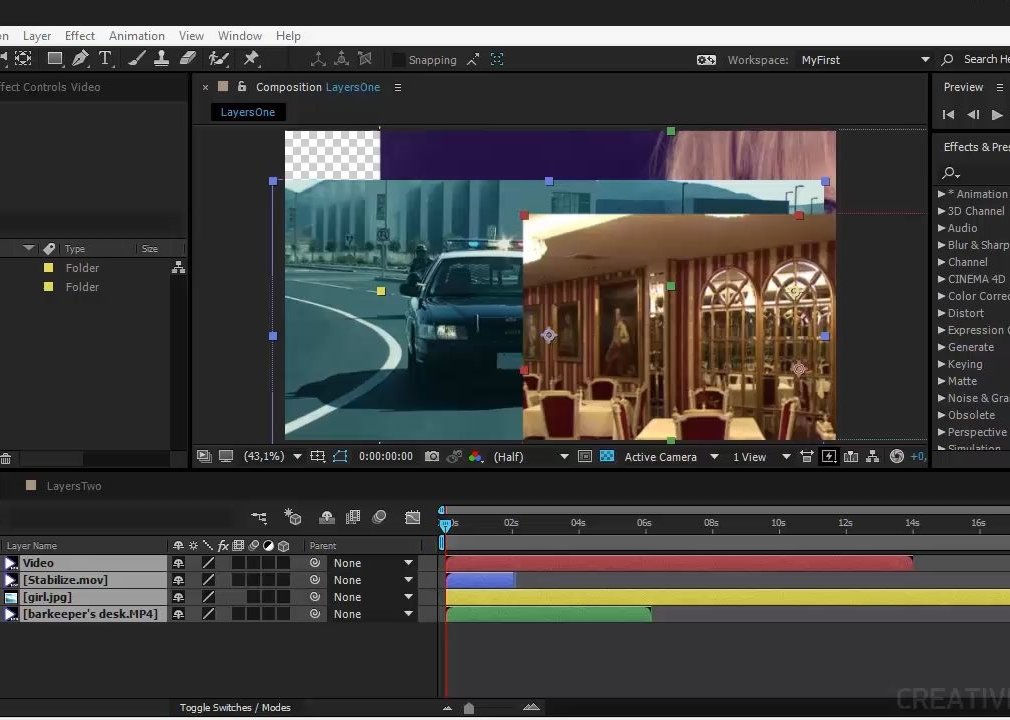Select the Pen tool

pos(80,59)
